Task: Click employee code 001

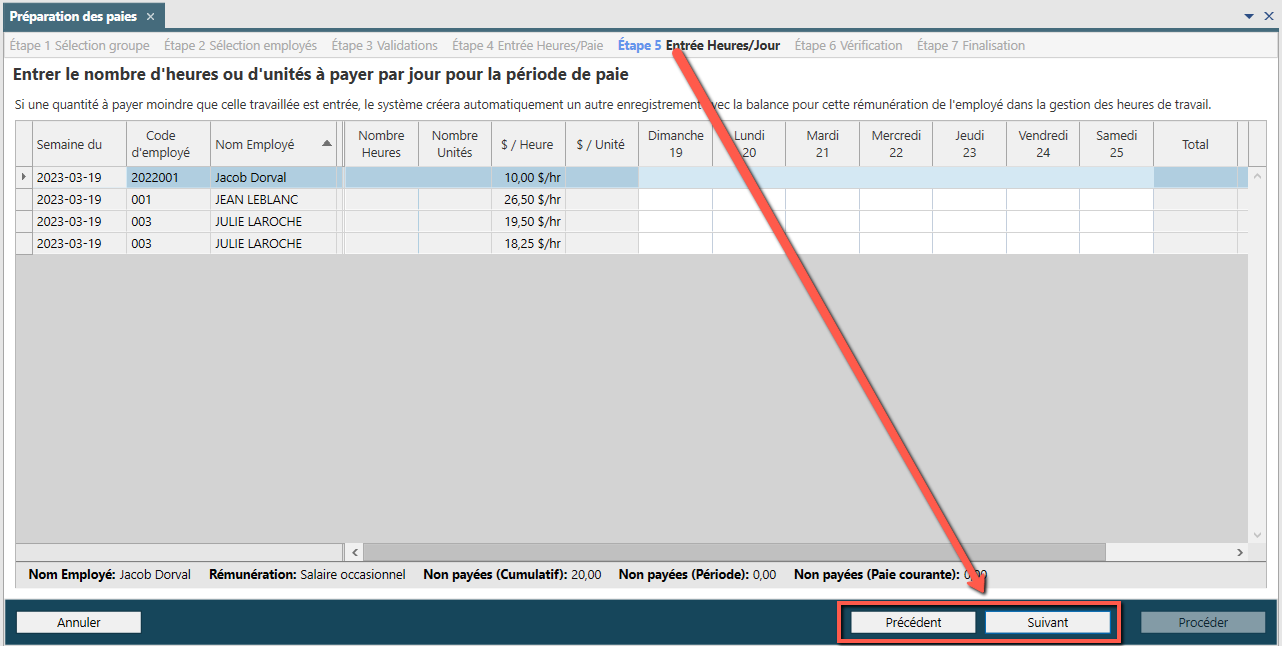Action: tap(168, 199)
